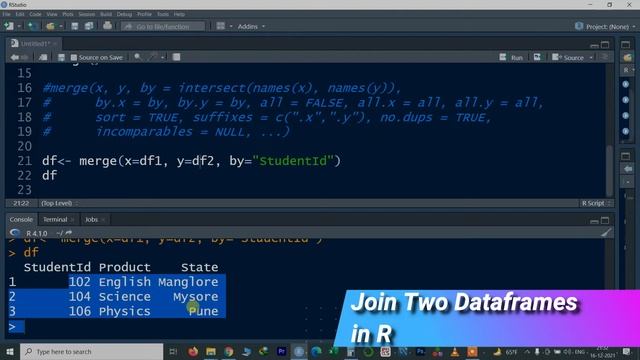Image resolution: width=640 pixels, height=360 pixels.
Task: Open Premiere Pro from the taskbar
Action: pos(281,351)
